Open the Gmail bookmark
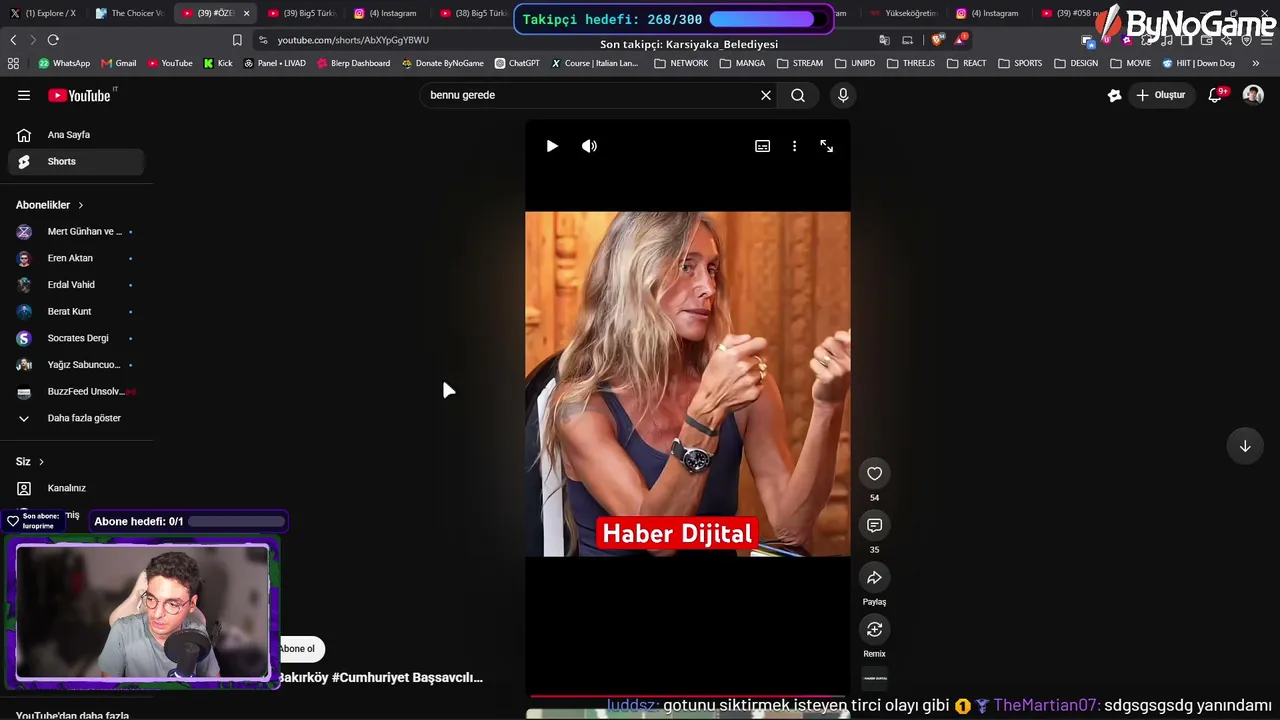1280x720 pixels. tap(118, 63)
